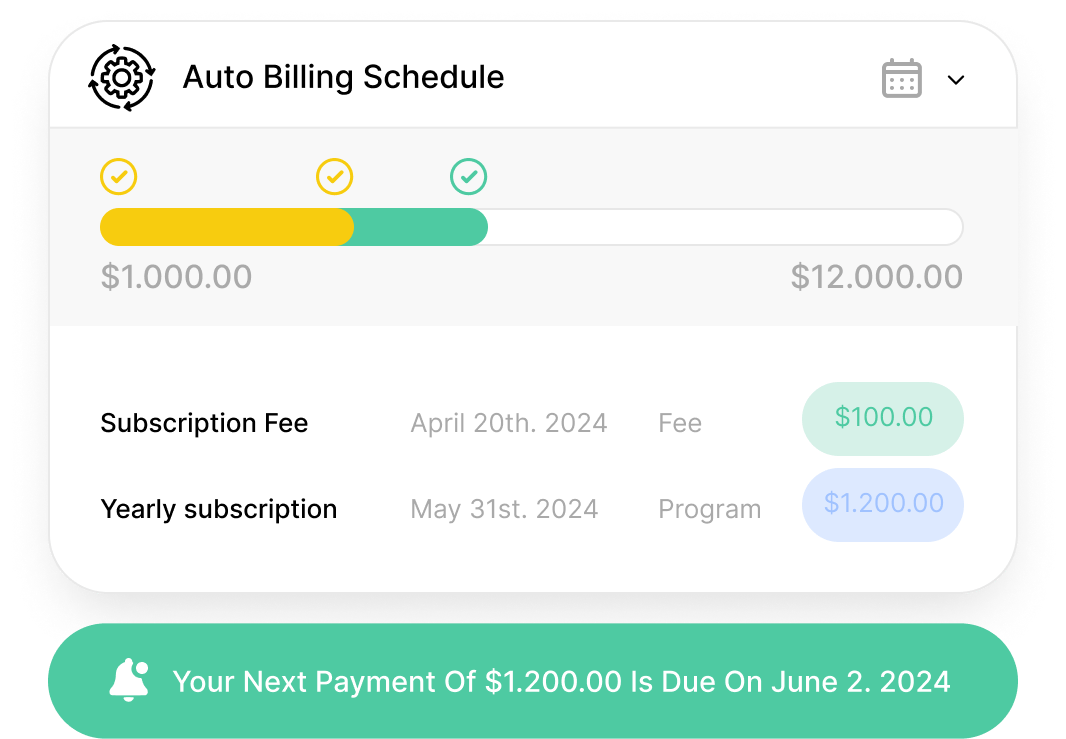Click the $12.000.00 total amount label

876,277
